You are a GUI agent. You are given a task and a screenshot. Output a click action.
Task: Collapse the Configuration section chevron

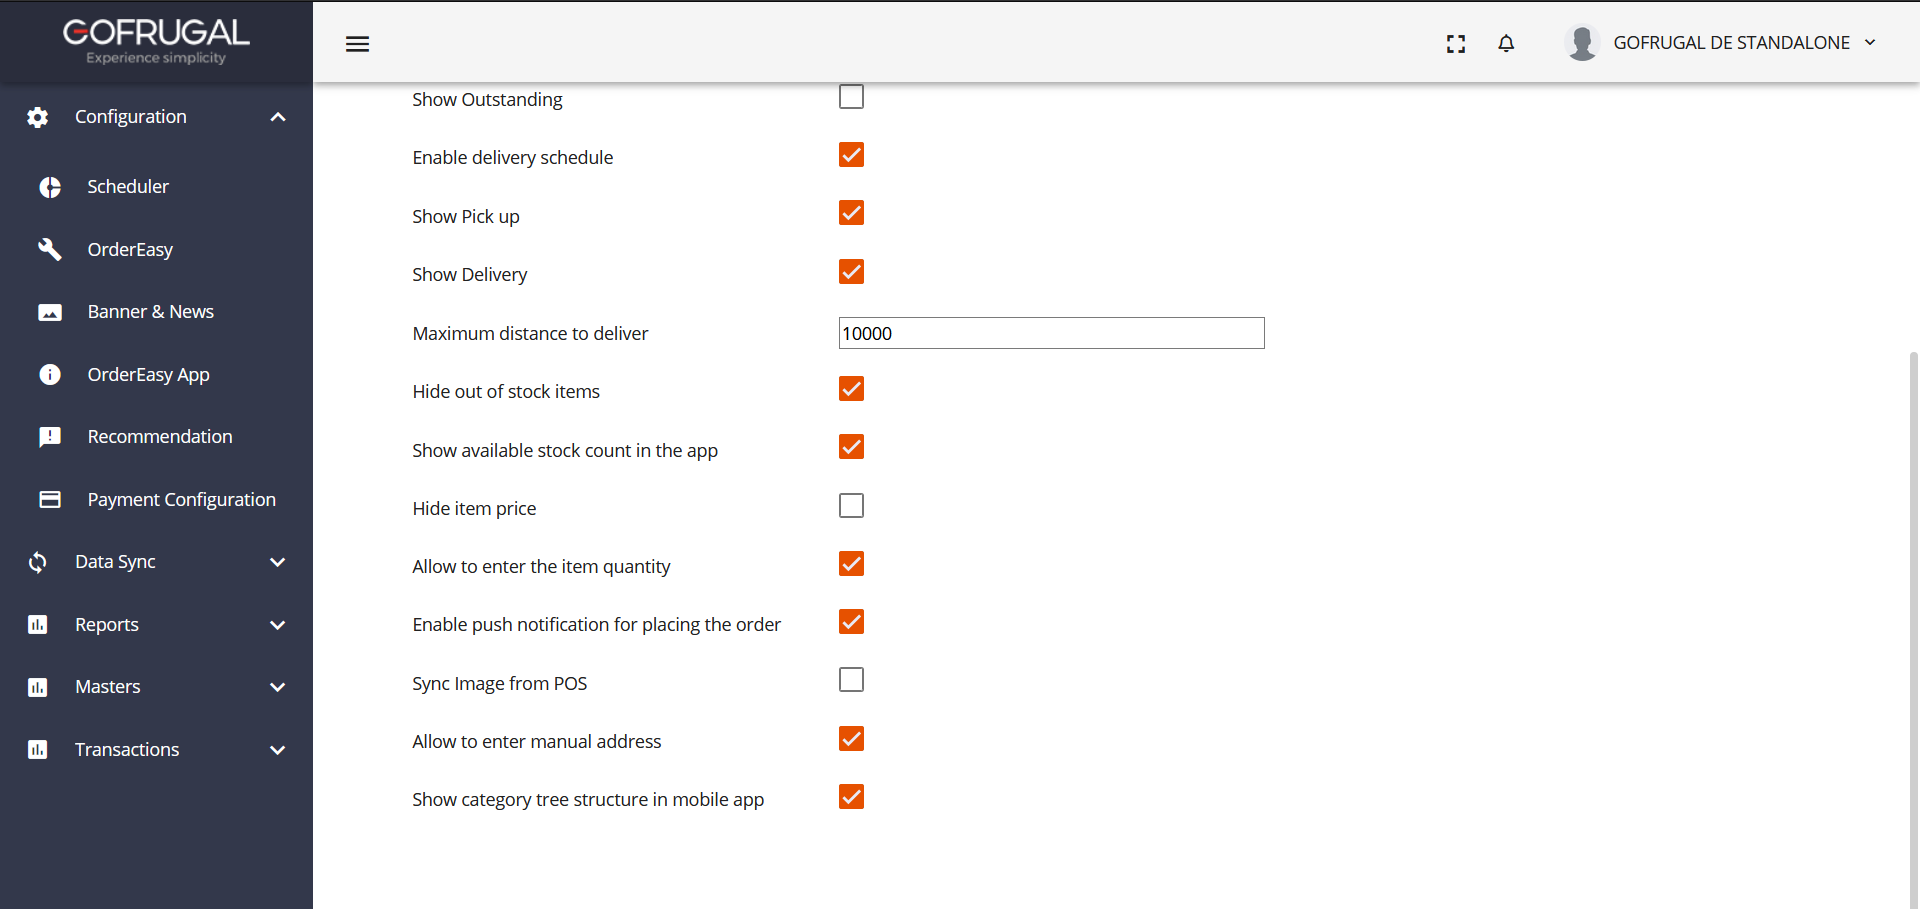(278, 117)
